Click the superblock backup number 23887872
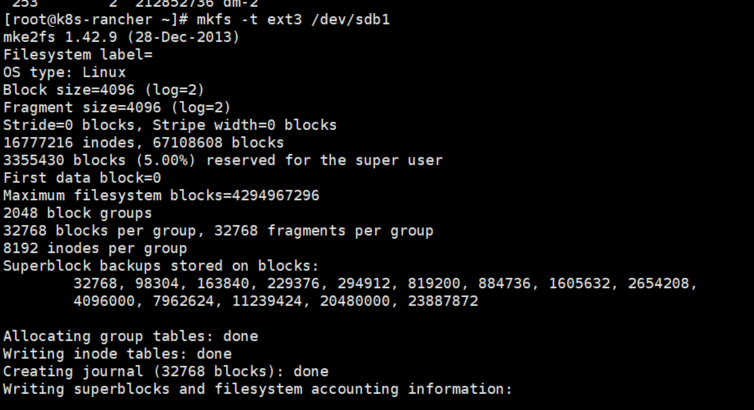The width and height of the screenshot is (754, 410). (443, 301)
